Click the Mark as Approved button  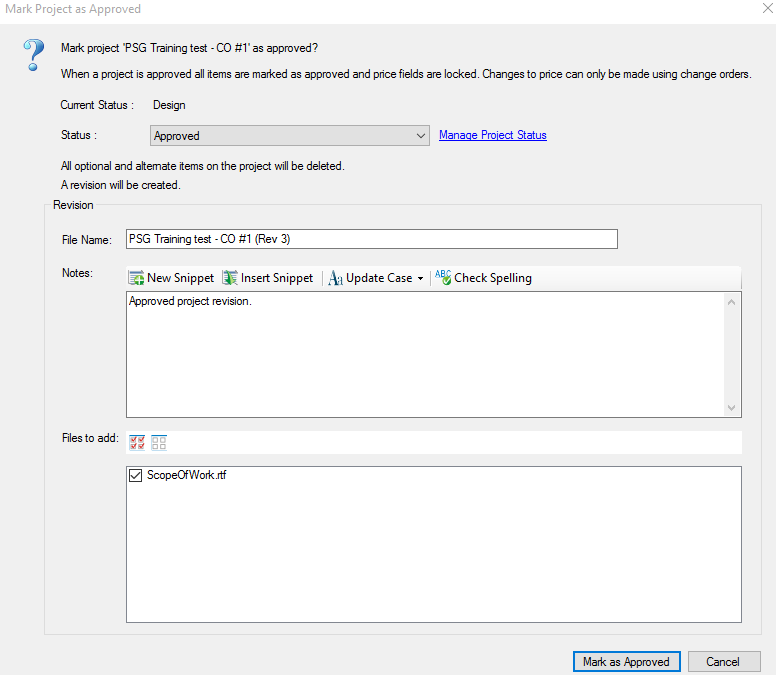tap(627, 662)
